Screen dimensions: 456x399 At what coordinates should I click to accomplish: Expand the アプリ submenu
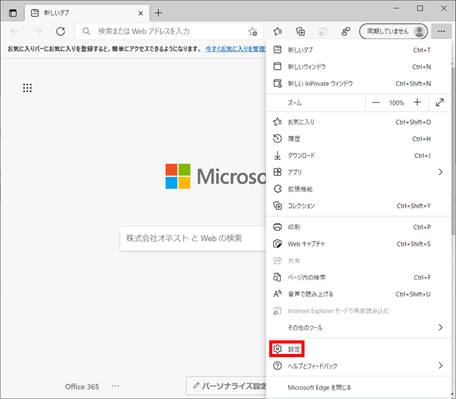pos(359,172)
